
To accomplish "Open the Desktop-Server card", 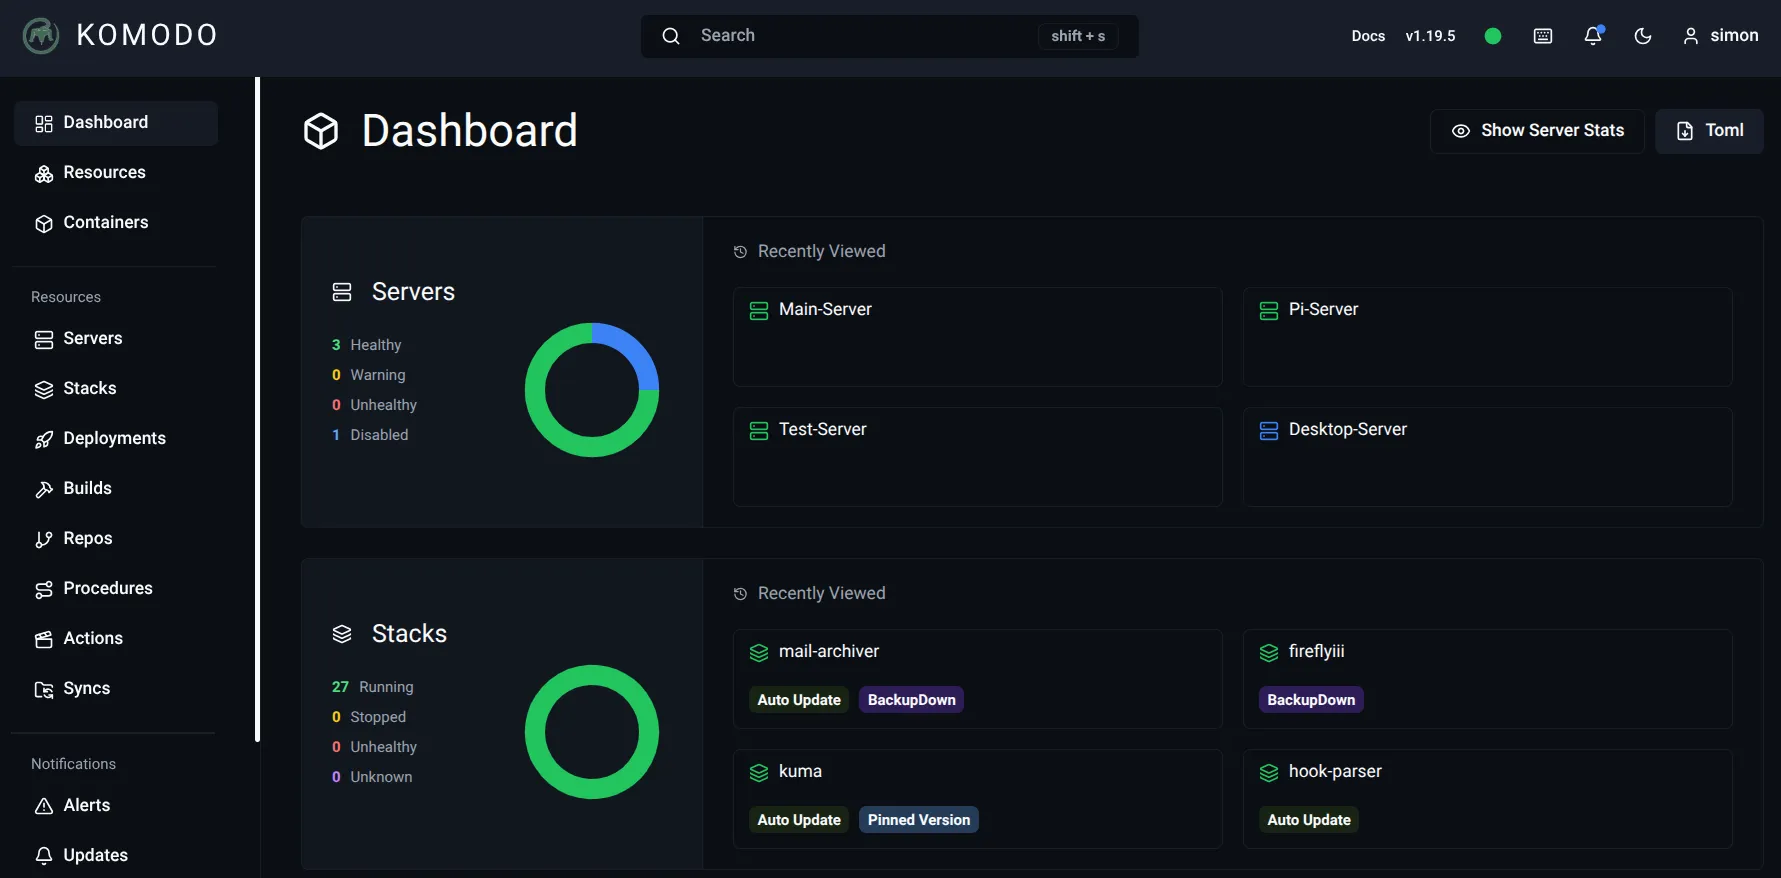I will tap(1487, 457).
